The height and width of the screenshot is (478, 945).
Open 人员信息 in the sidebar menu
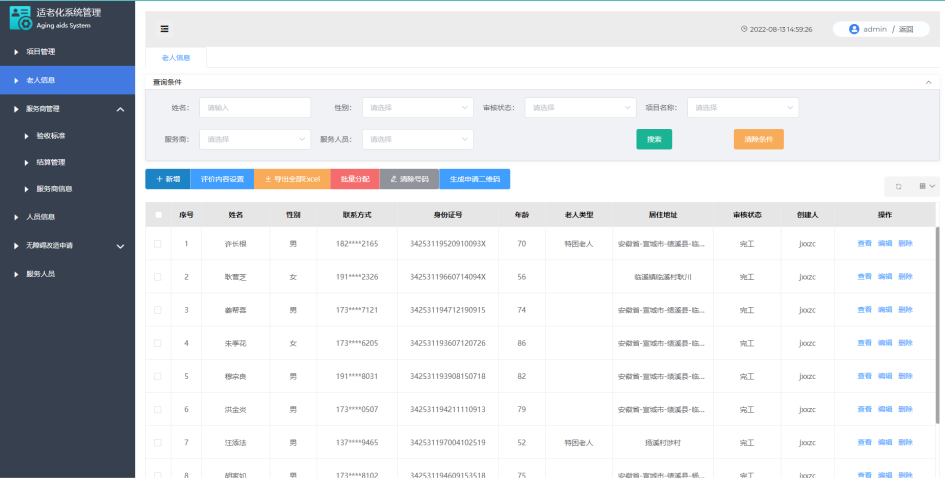click(x=41, y=216)
